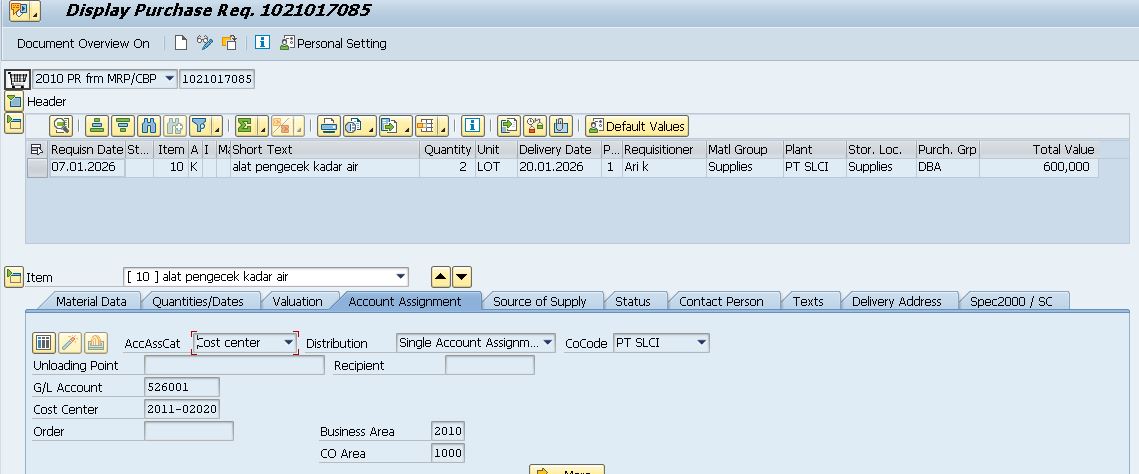Collapse the Item detail section toggle
Screen dimensions: 1139x474
point(14,277)
